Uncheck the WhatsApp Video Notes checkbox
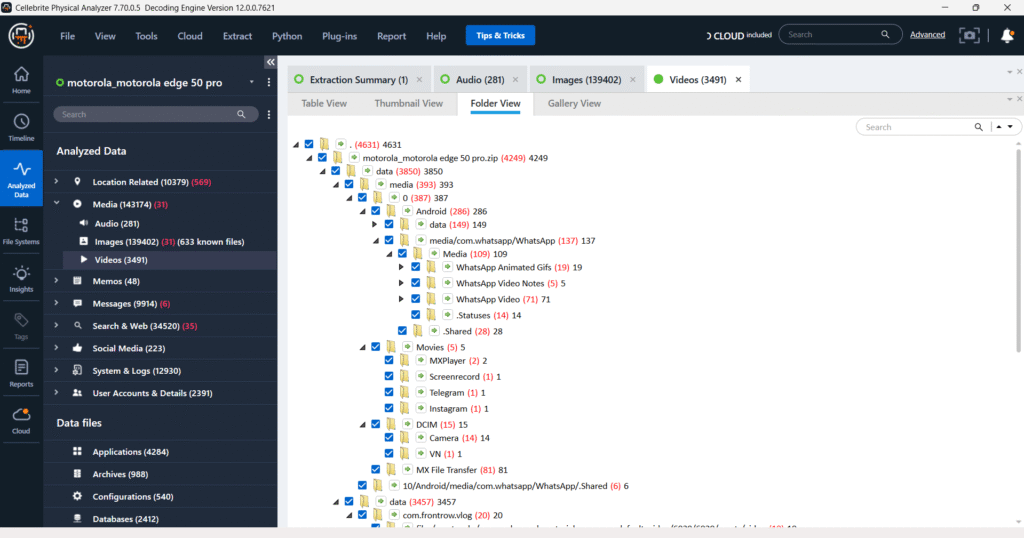This screenshot has height=538, width=1024. click(415, 283)
